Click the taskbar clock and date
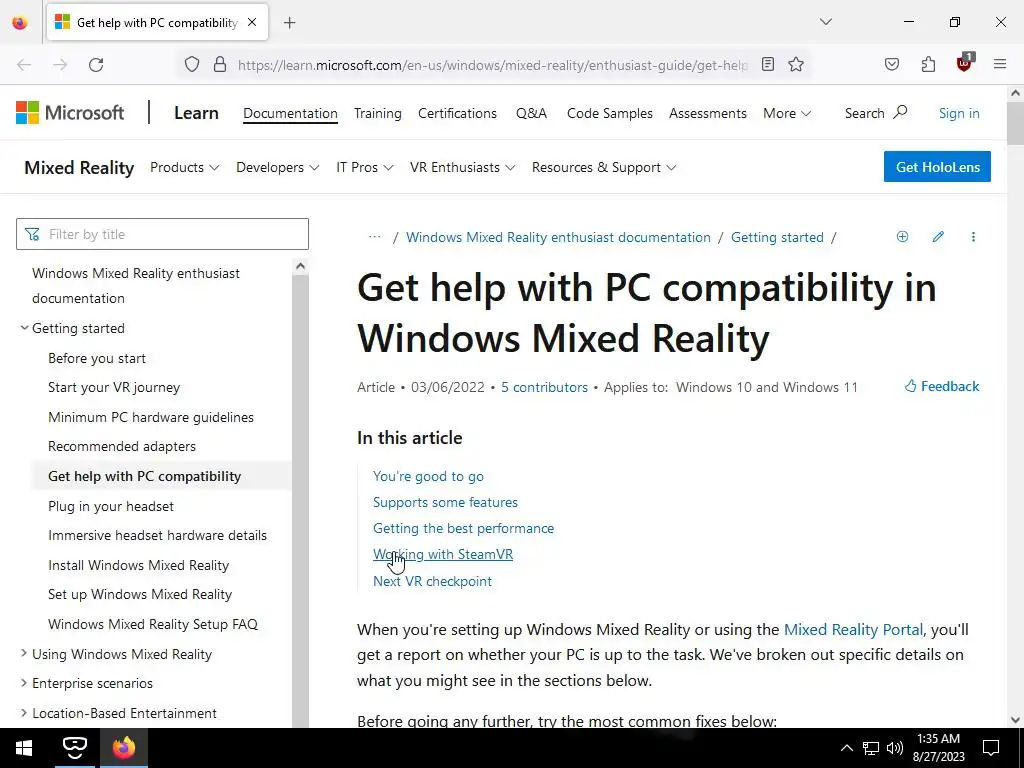1024x768 pixels. [938, 748]
